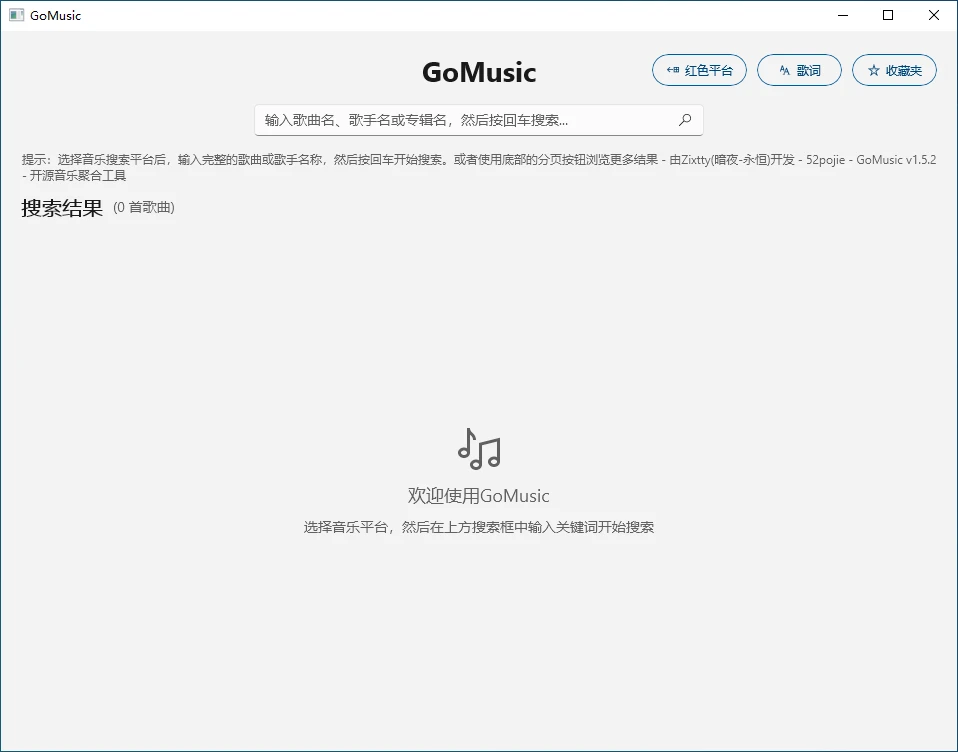
Task: Click the arrow icon beside 红色平台
Action: [x=673, y=71]
